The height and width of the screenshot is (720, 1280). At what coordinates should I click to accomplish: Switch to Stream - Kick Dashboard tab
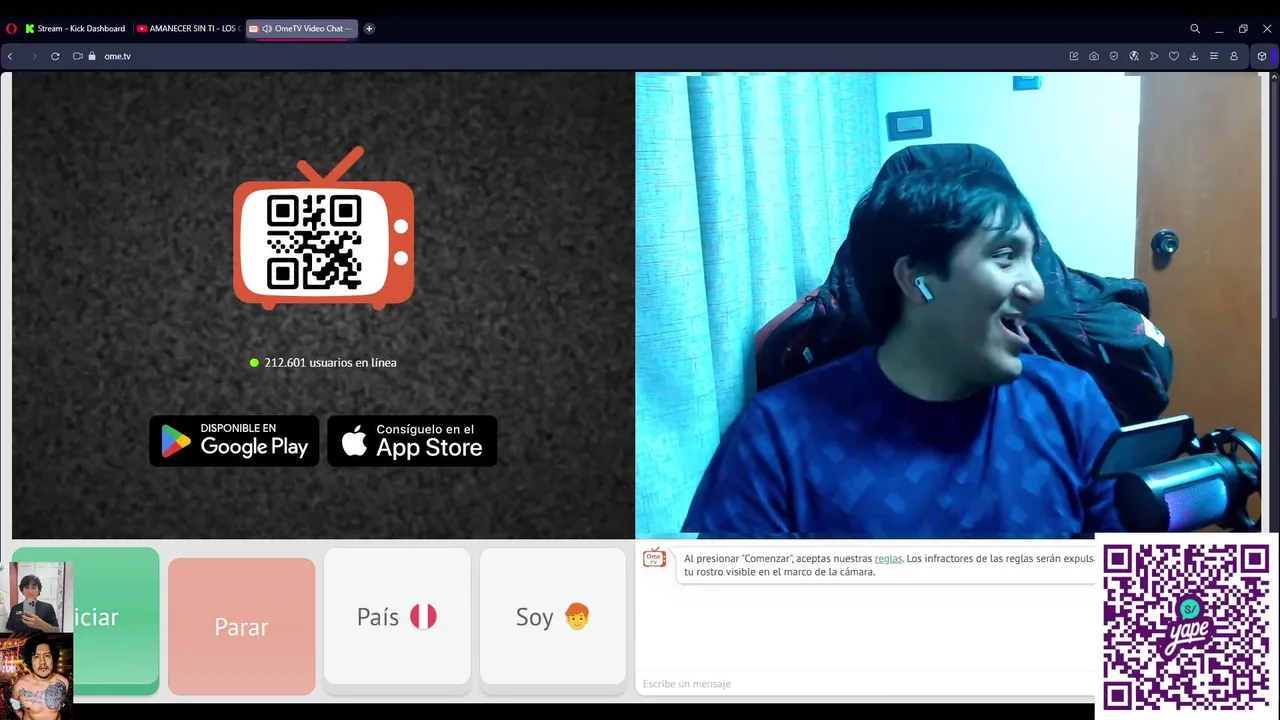[x=75, y=29]
